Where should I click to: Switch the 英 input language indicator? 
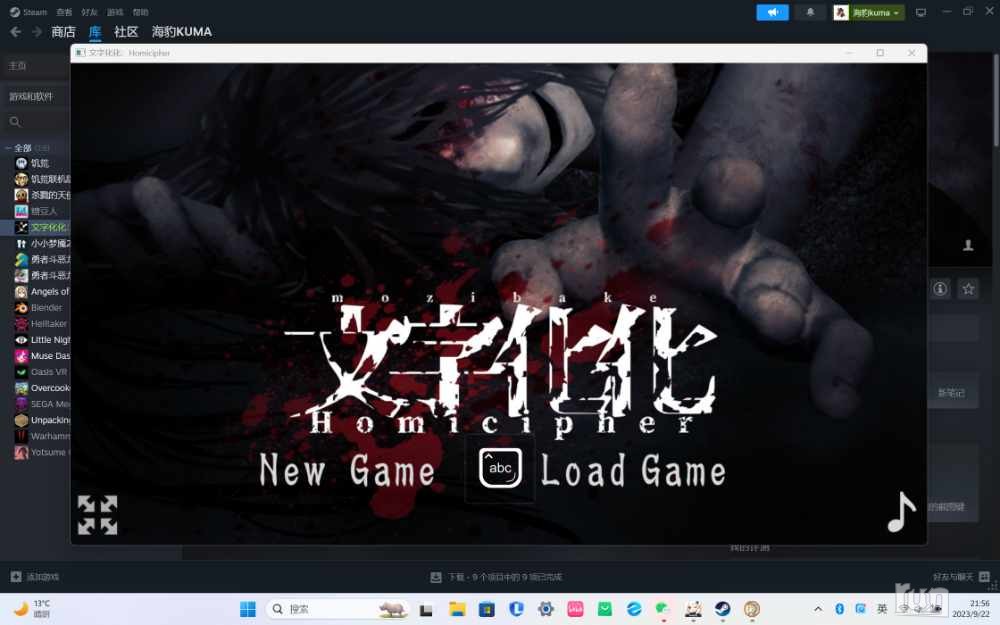coord(882,609)
